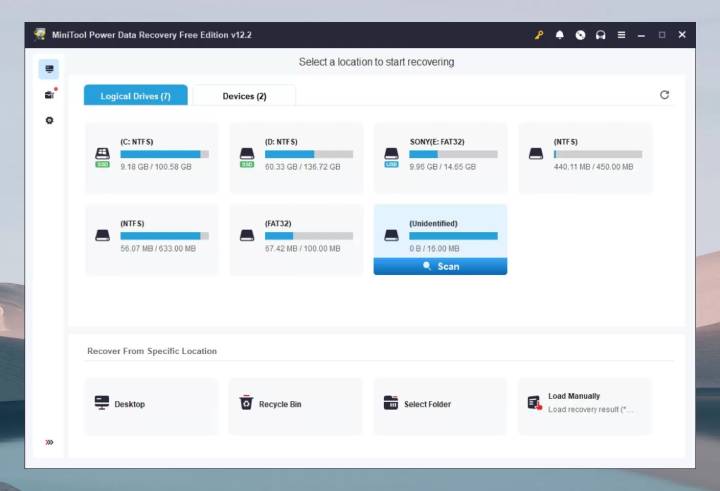Viewport: 720px width, 491px height.
Task: Click the gold key register icon
Action: [539, 35]
